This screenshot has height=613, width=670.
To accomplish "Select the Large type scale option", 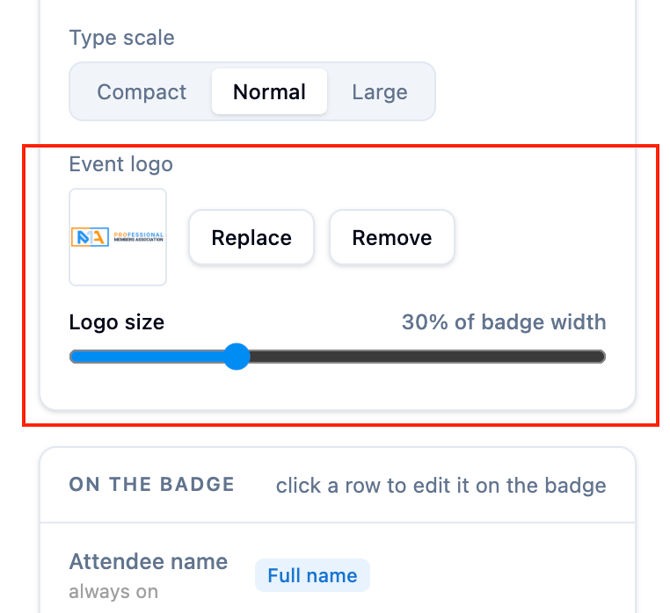I will pos(379,91).
